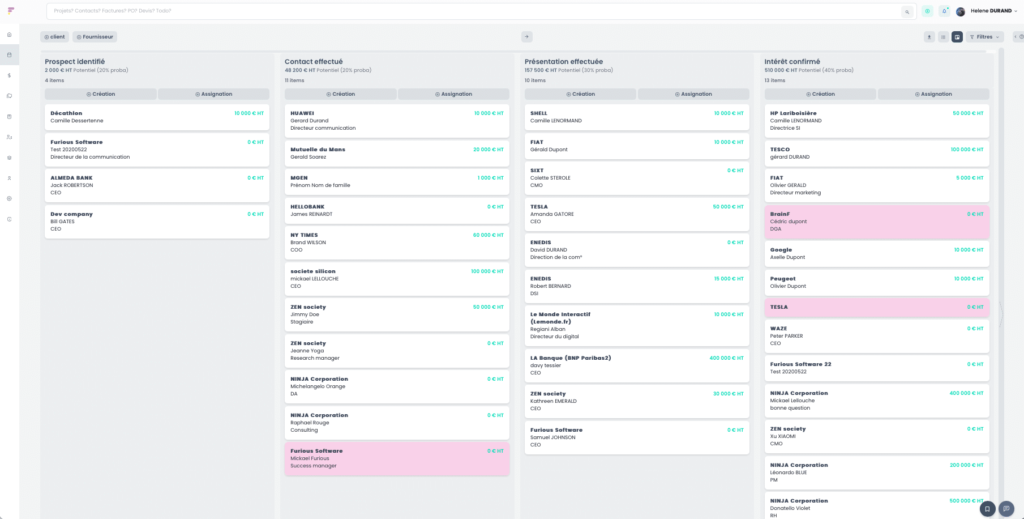Image resolution: width=1024 pixels, height=519 pixels.
Task: Toggle the client filter chip
Action: click(54, 37)
